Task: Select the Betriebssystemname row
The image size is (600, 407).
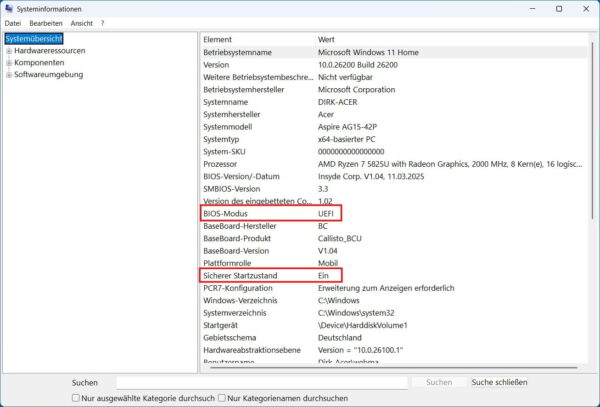Action: click(394, 52)
